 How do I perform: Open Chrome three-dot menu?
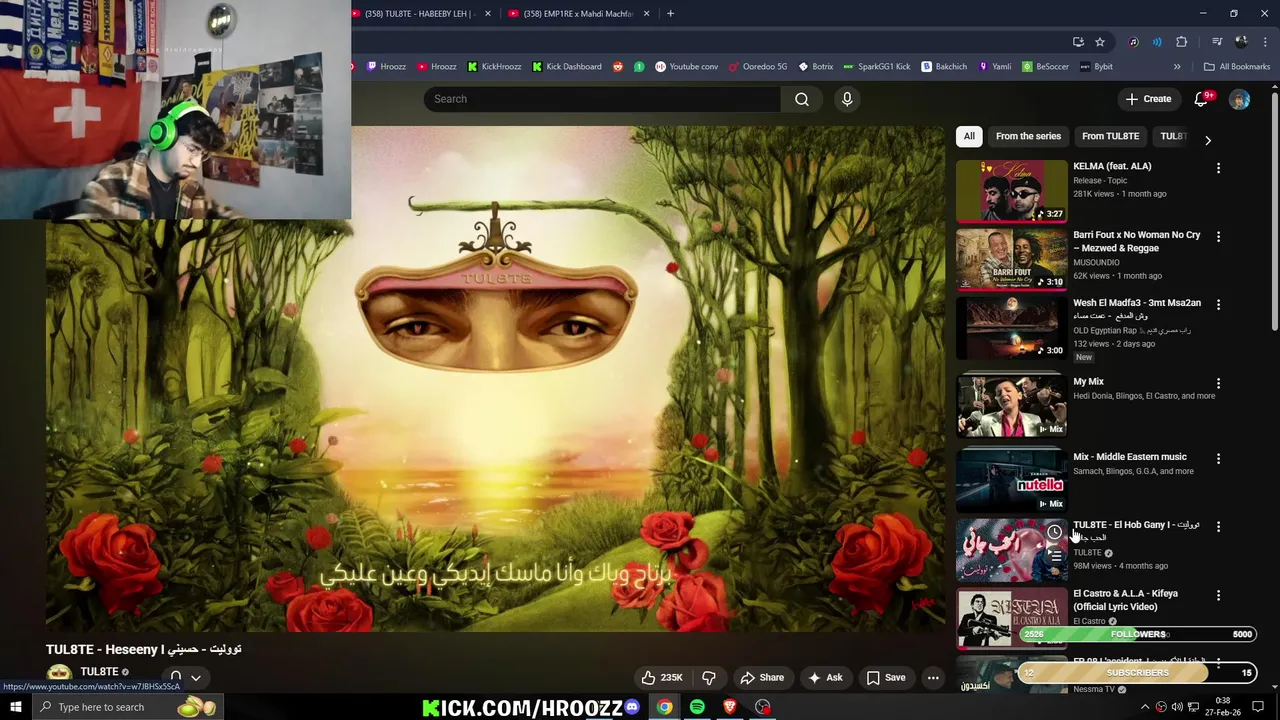1263,42
